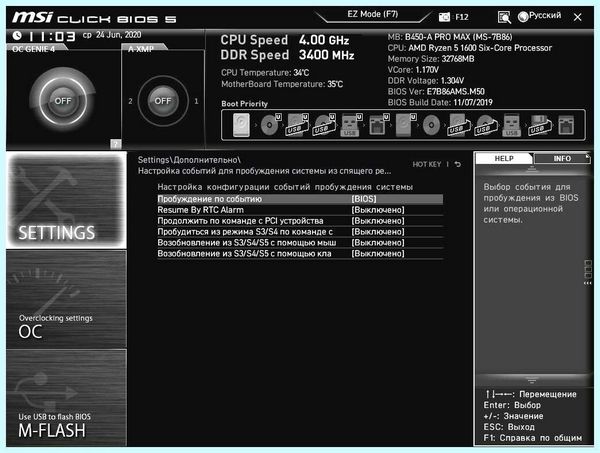Open the SETTINGS section tile

[x=66, y=200]
